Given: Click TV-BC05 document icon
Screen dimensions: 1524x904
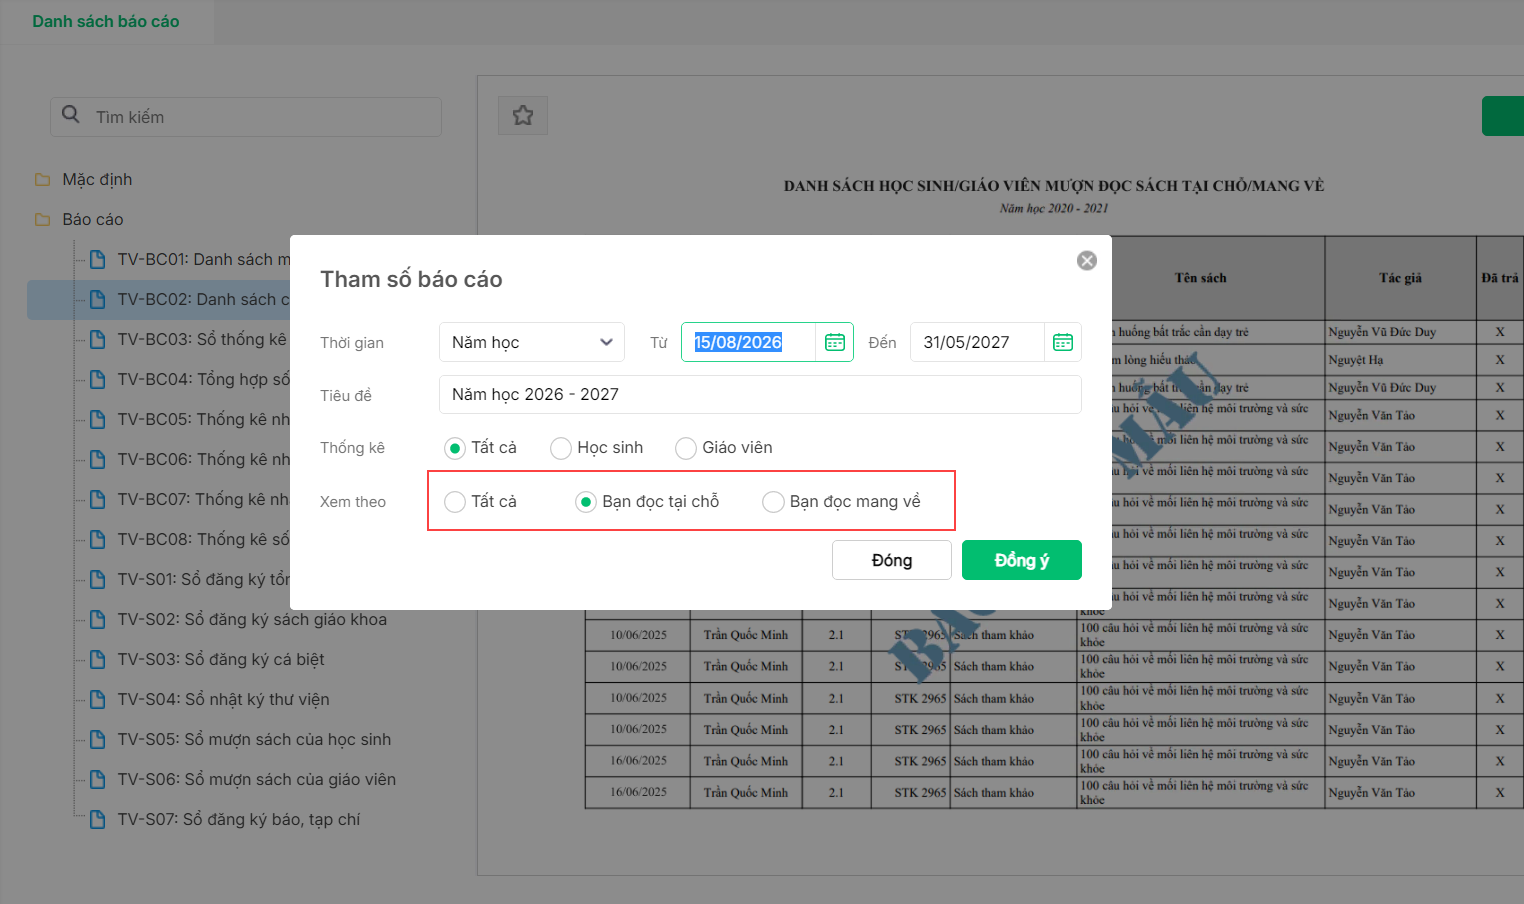Looking at the screenshot, I should pyautogui.click(x=97, y=419).
